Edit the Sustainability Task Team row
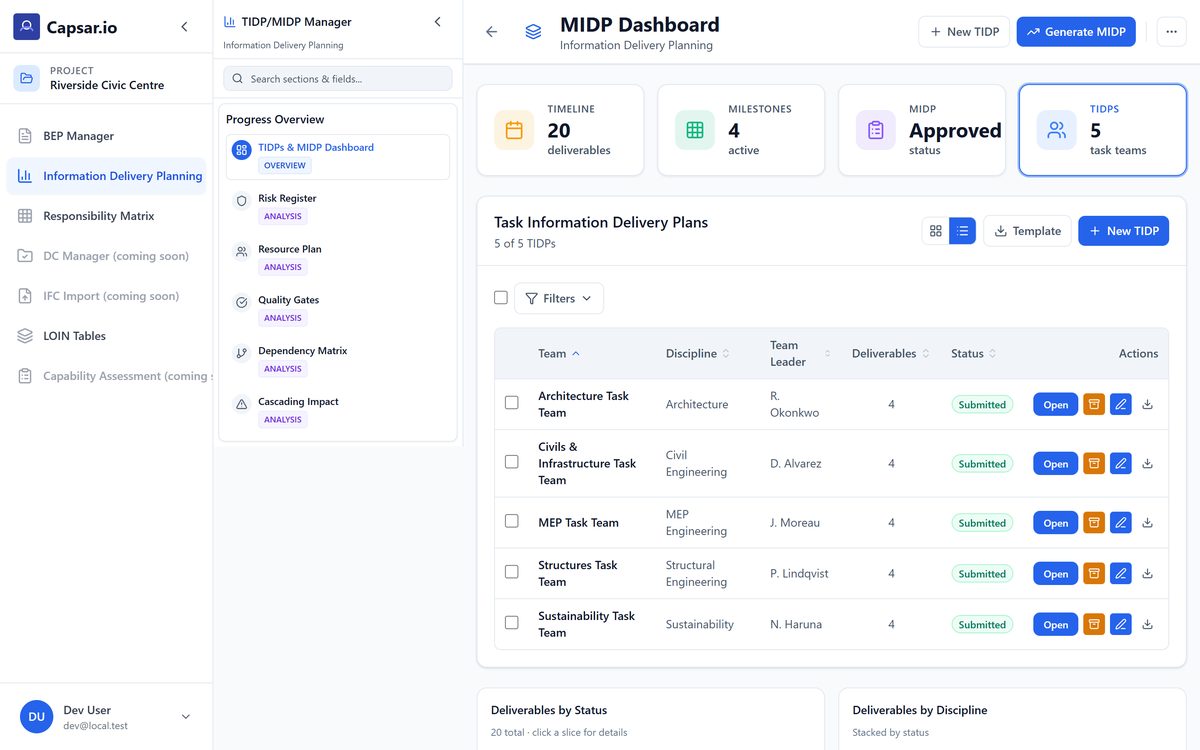This screenshot has height=750, width=1200. click(x=1121, y=624)
